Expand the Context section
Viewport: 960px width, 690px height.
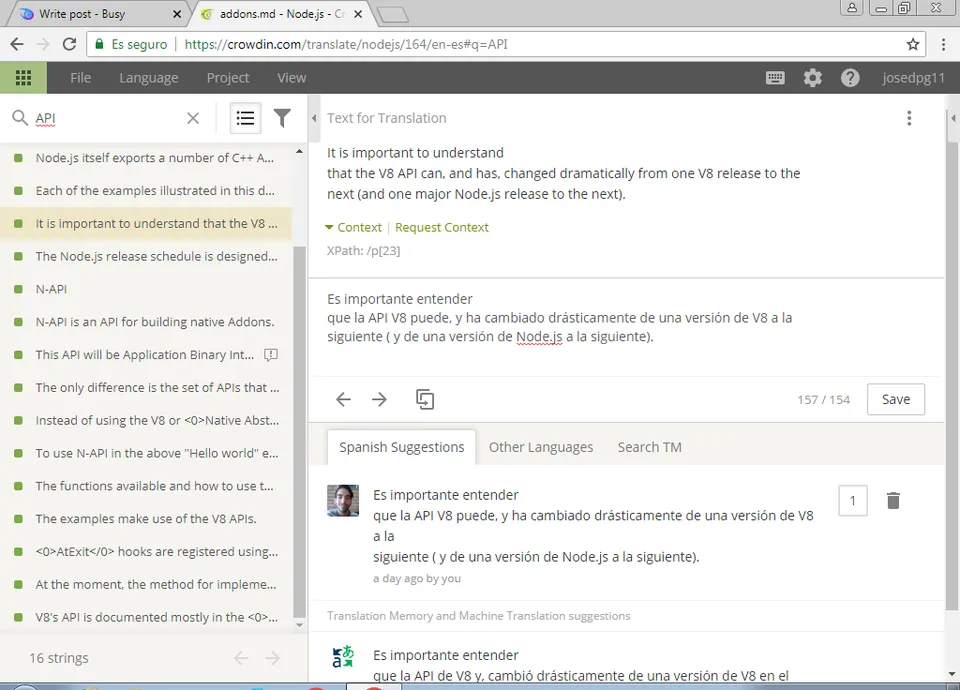click(x=353, y=227)
